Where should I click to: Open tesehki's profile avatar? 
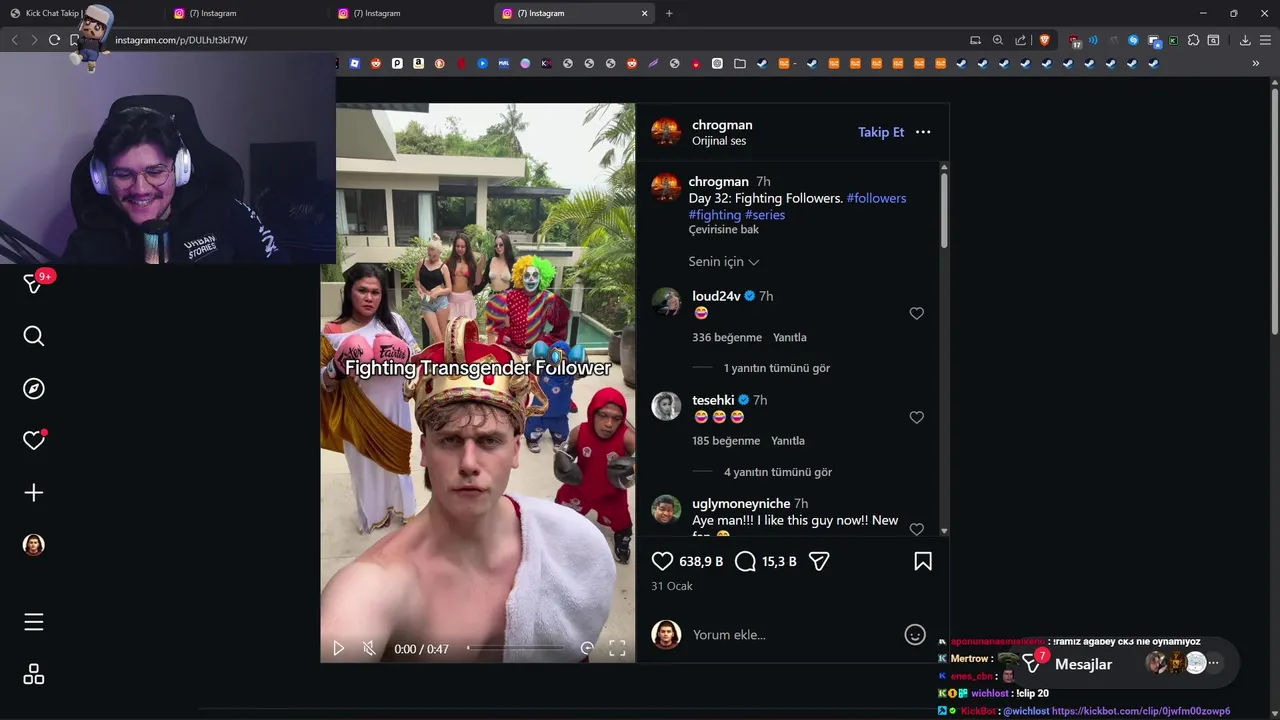click(x=666, y=406)
